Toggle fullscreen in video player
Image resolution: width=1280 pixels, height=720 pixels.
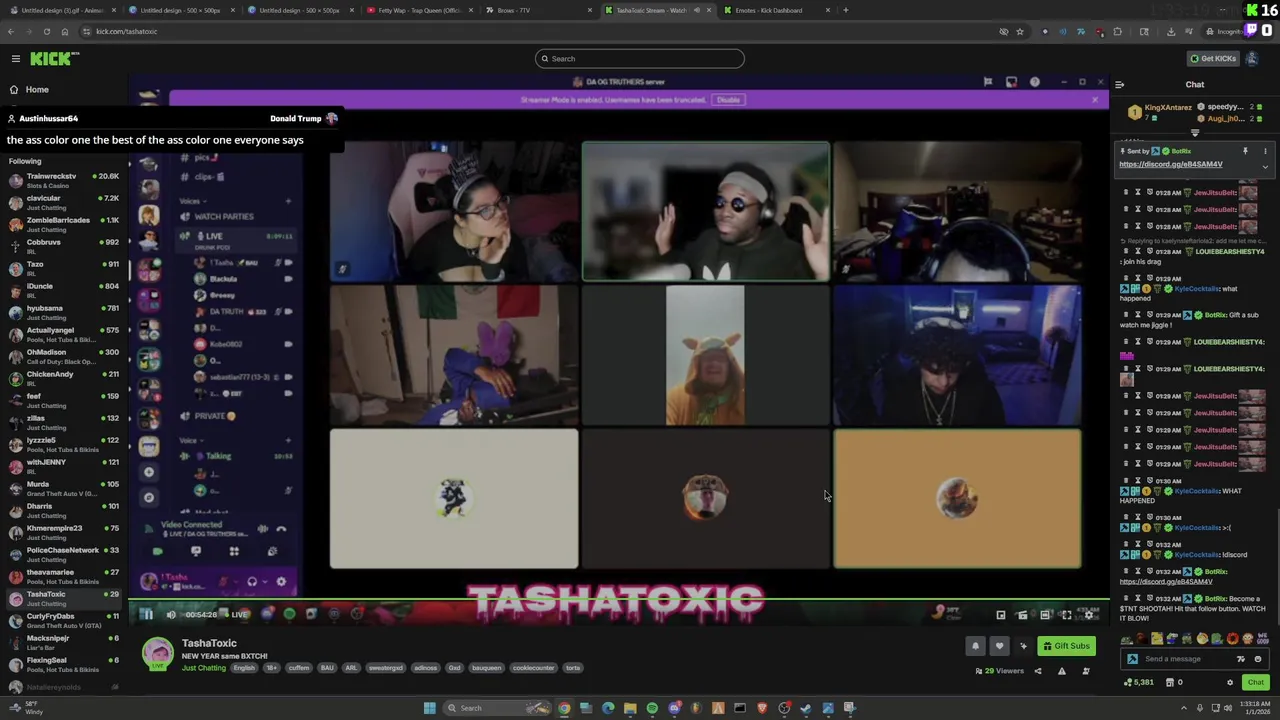pos(1067,615)
